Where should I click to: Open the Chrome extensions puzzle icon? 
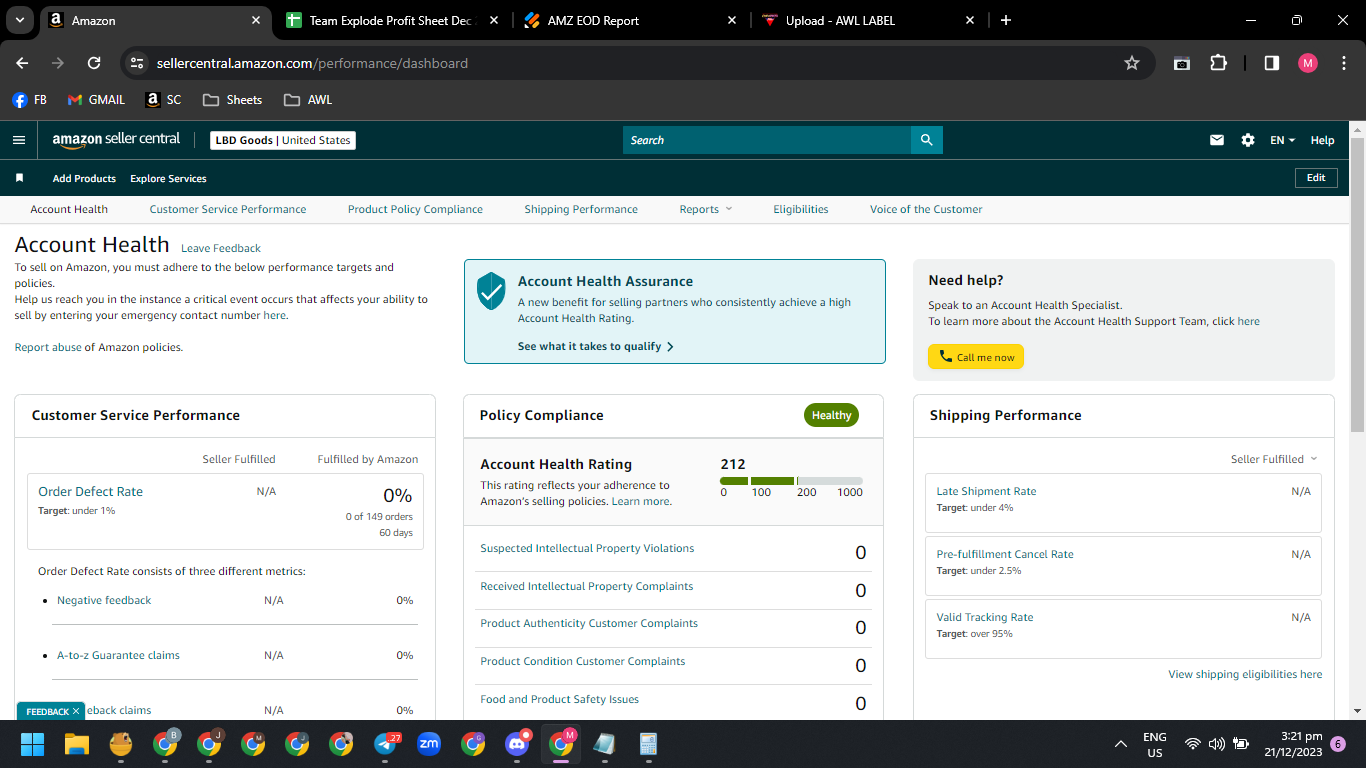1218,63
